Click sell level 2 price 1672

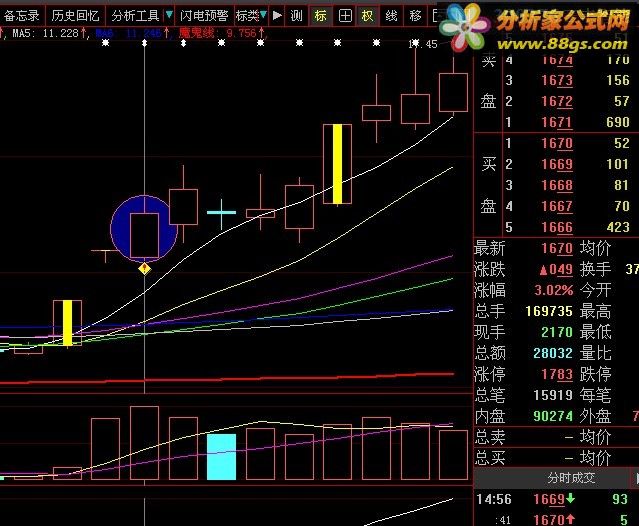557,101
